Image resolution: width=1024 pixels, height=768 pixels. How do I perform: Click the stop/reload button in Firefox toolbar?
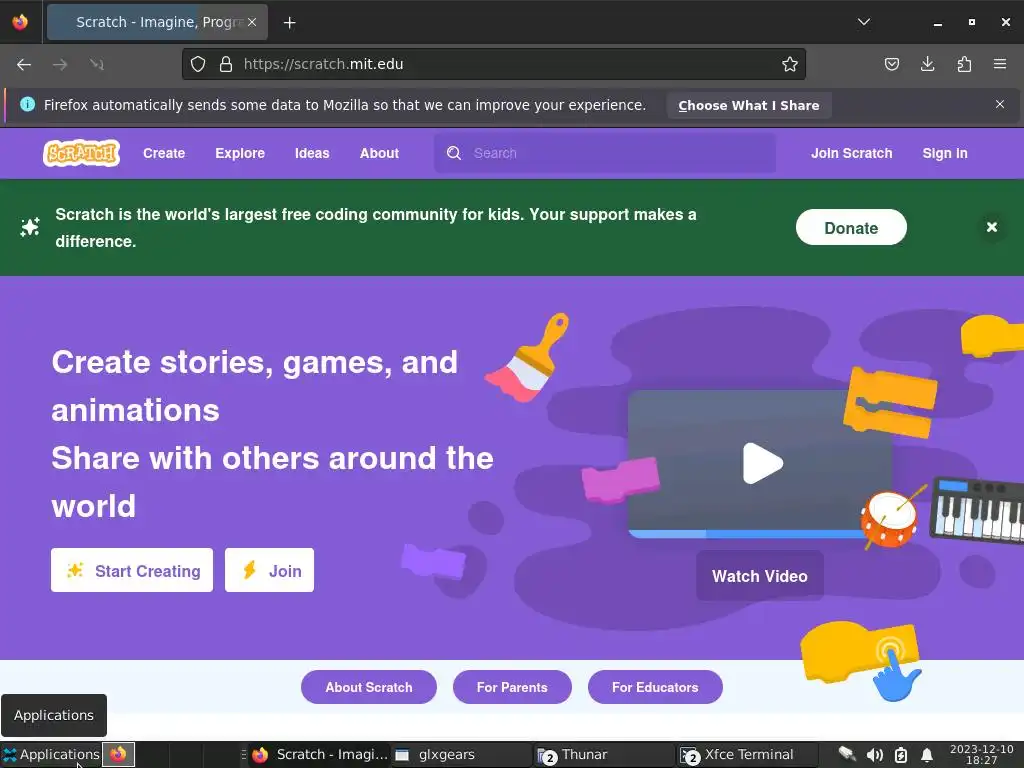click(97, 64)
